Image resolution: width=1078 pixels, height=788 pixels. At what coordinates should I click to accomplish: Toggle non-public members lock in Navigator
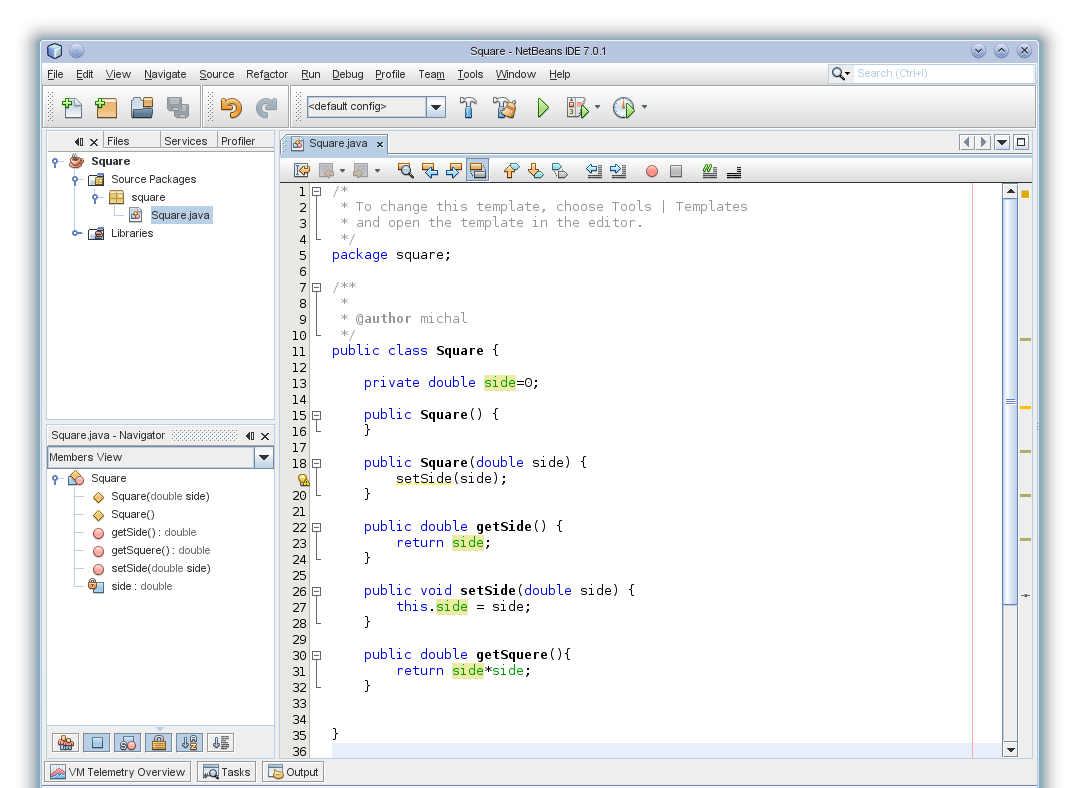point(158,742)
